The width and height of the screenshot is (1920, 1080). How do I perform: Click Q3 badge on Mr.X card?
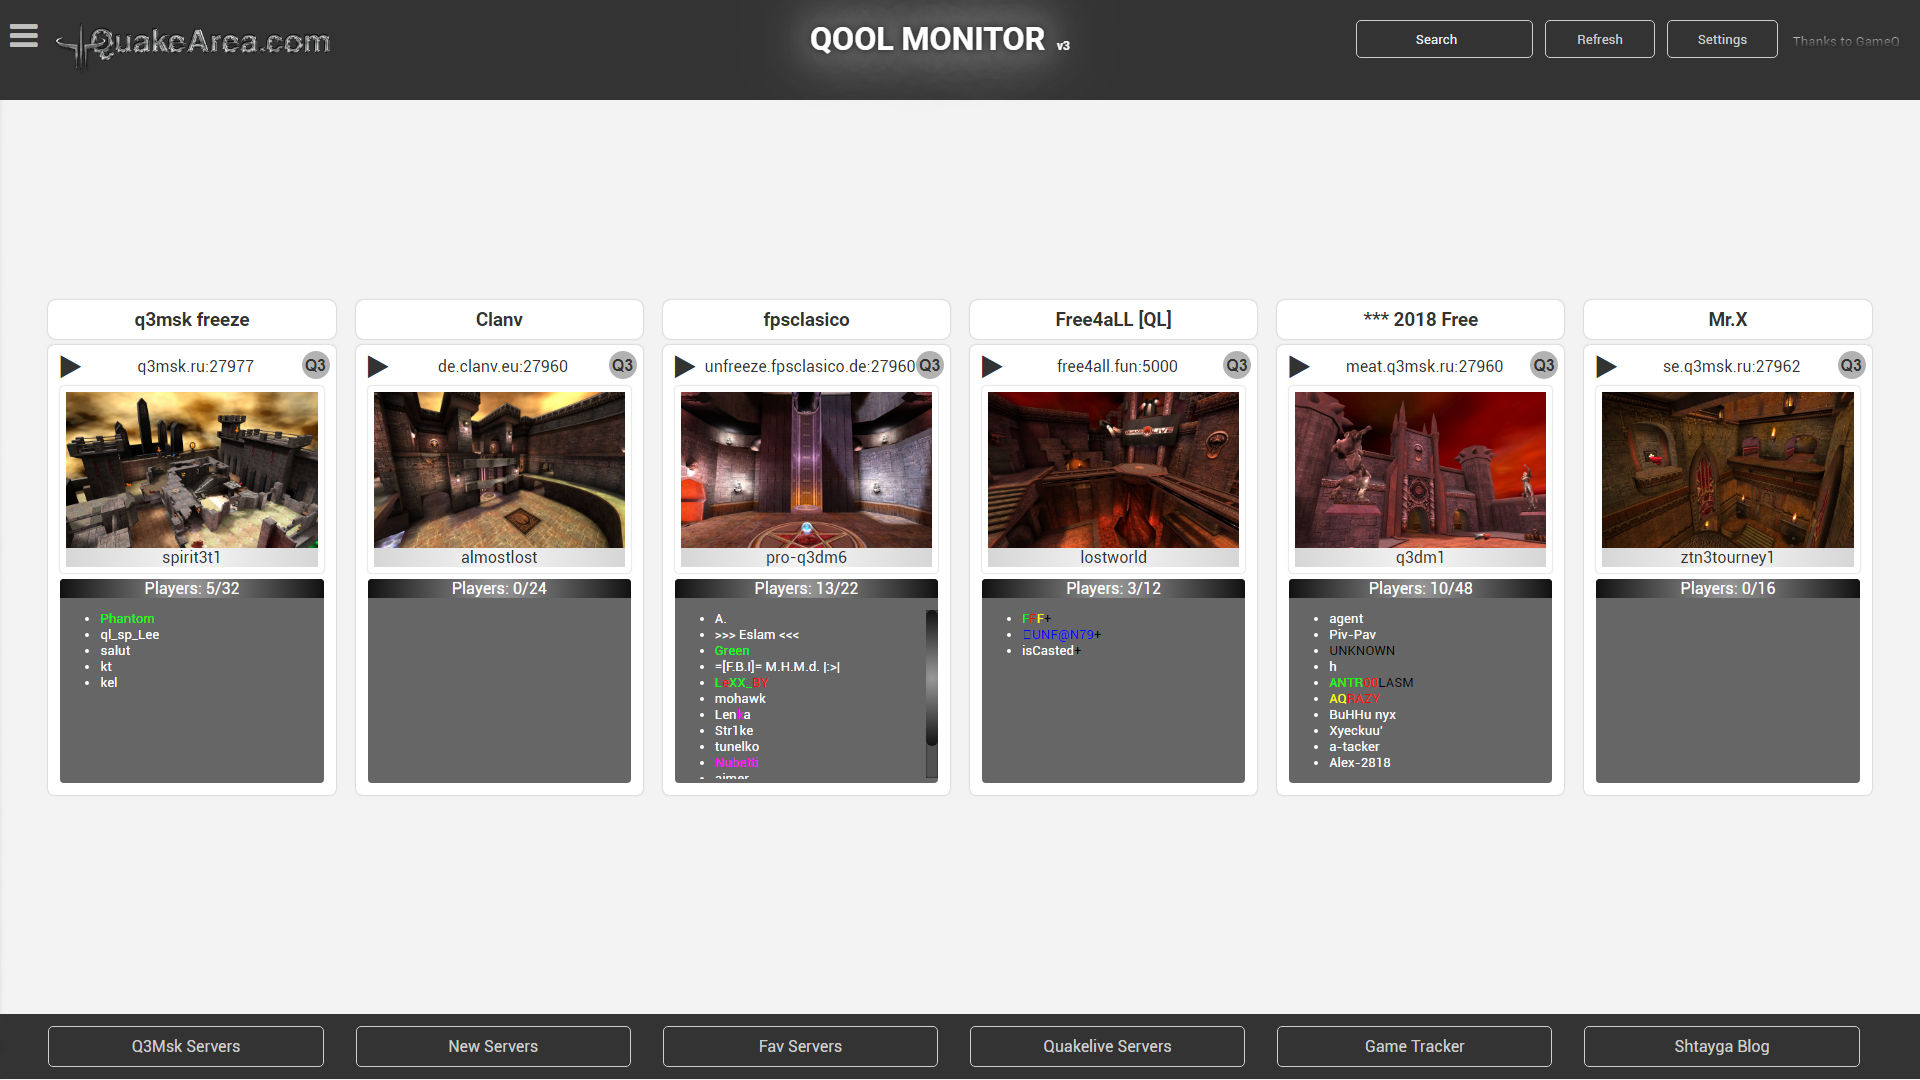point(1851,365)
